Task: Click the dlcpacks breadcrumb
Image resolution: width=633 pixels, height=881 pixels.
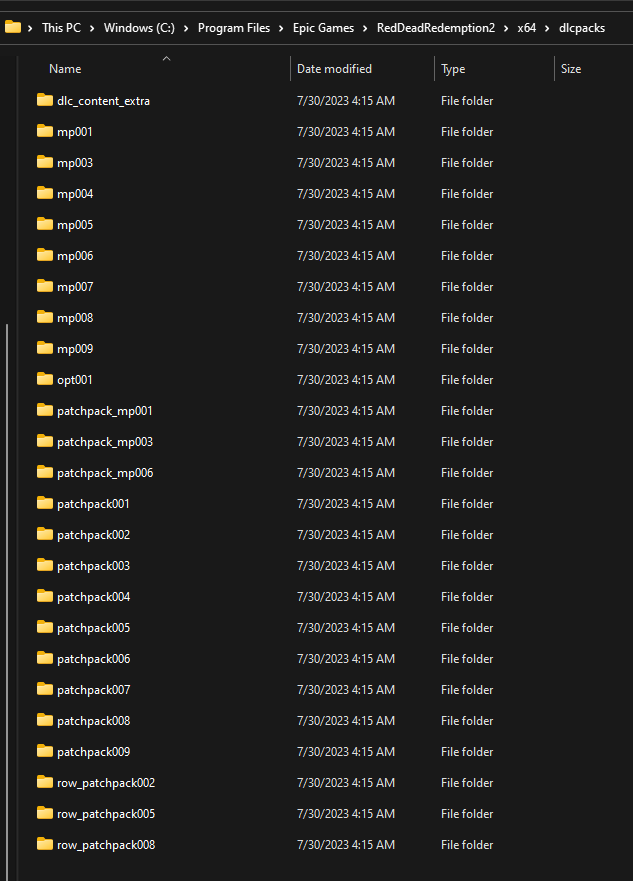Action: tap(582, 28)
